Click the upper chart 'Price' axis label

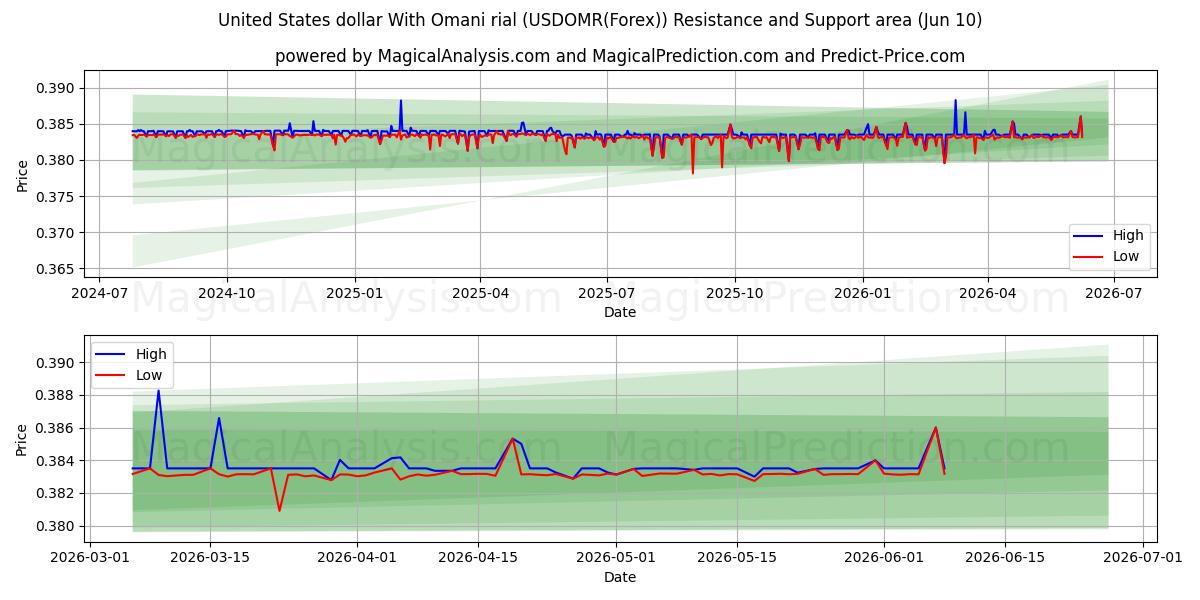(x=22, y=173)
